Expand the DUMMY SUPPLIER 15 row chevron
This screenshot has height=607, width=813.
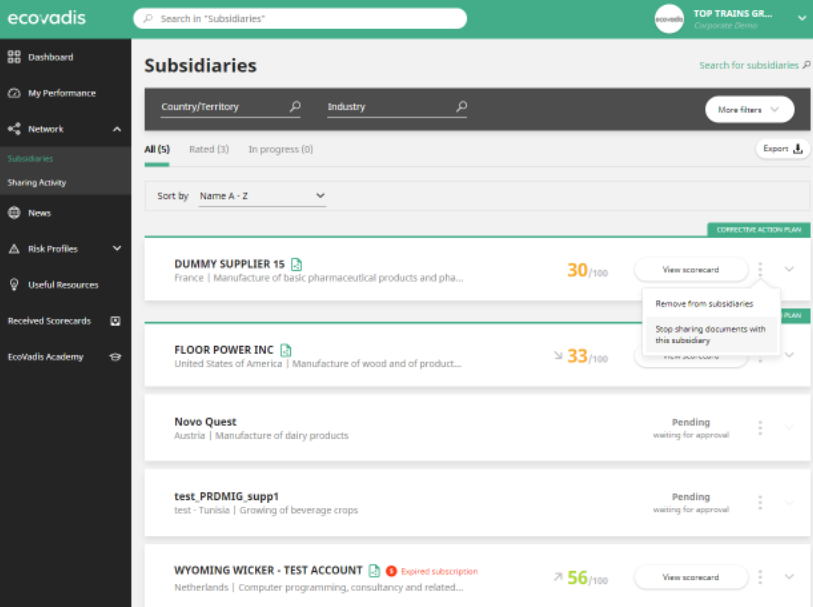pyautogui.click(x=789, y=269)
